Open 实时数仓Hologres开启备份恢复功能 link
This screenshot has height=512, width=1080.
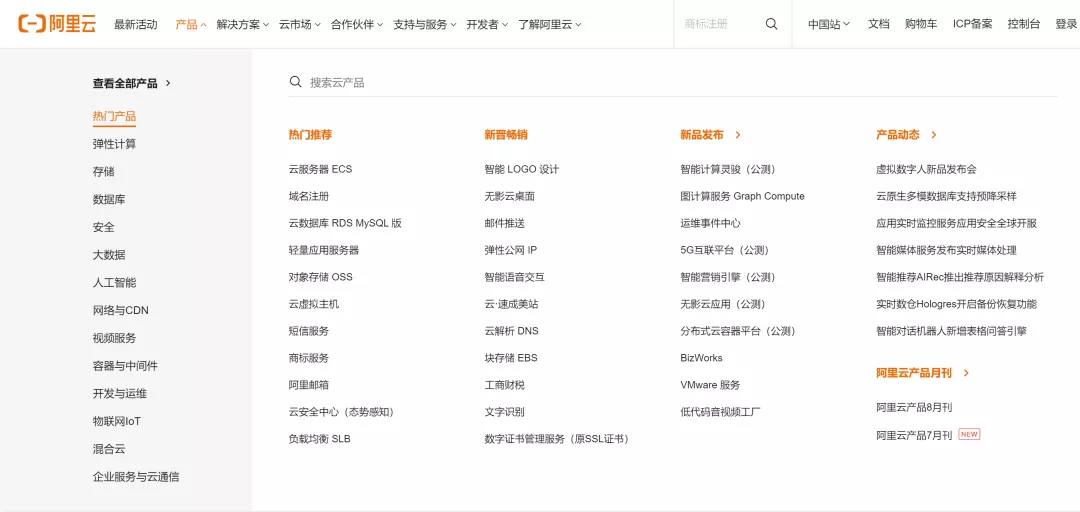(x=956, y=304)
